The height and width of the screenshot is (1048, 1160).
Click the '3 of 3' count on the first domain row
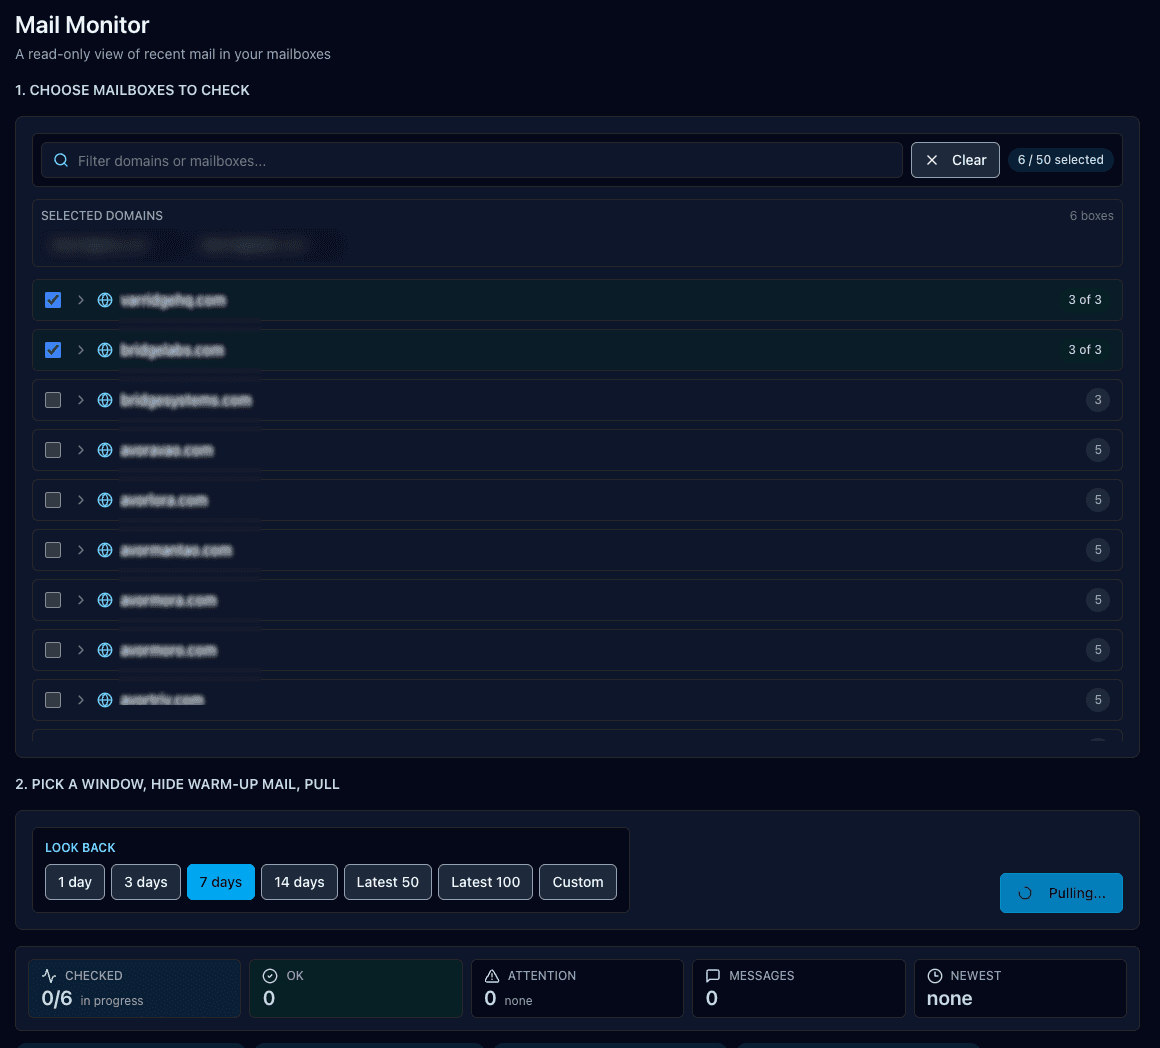(1085, 300)
